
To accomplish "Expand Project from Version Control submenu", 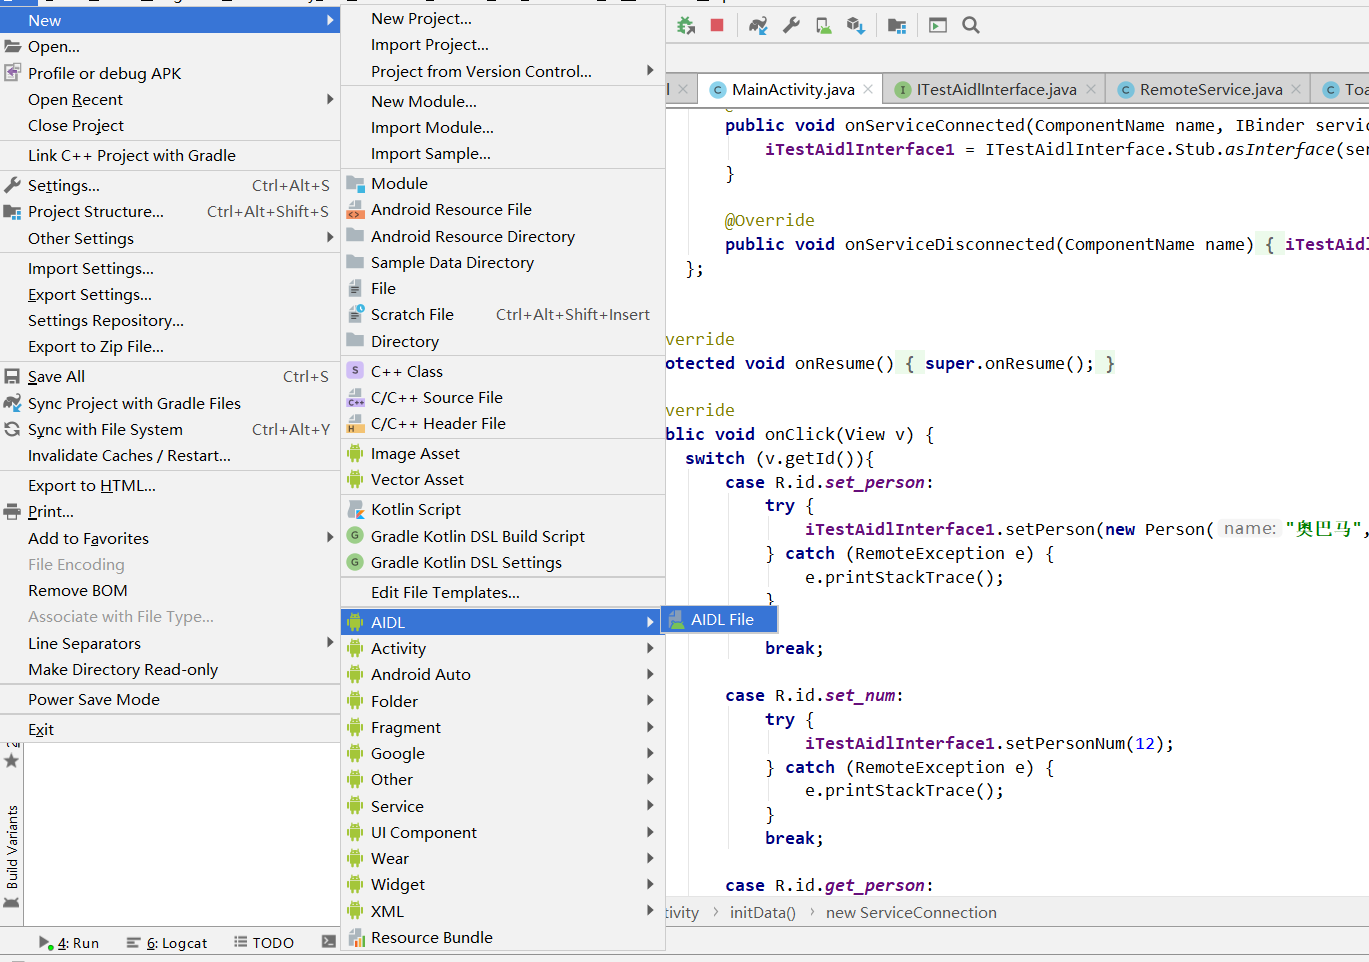I will point(503,71).
